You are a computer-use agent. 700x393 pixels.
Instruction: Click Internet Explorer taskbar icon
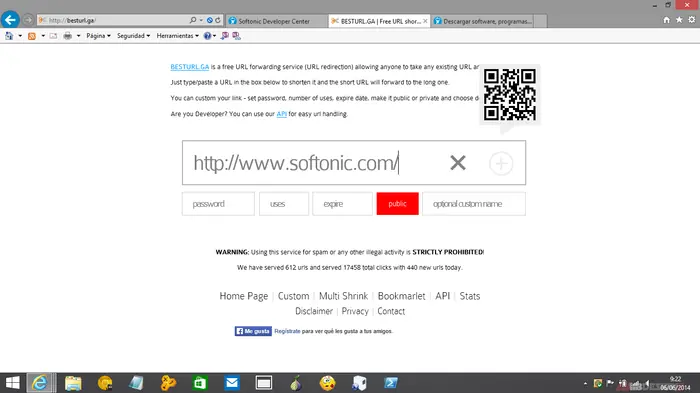[x=41, y=383]
